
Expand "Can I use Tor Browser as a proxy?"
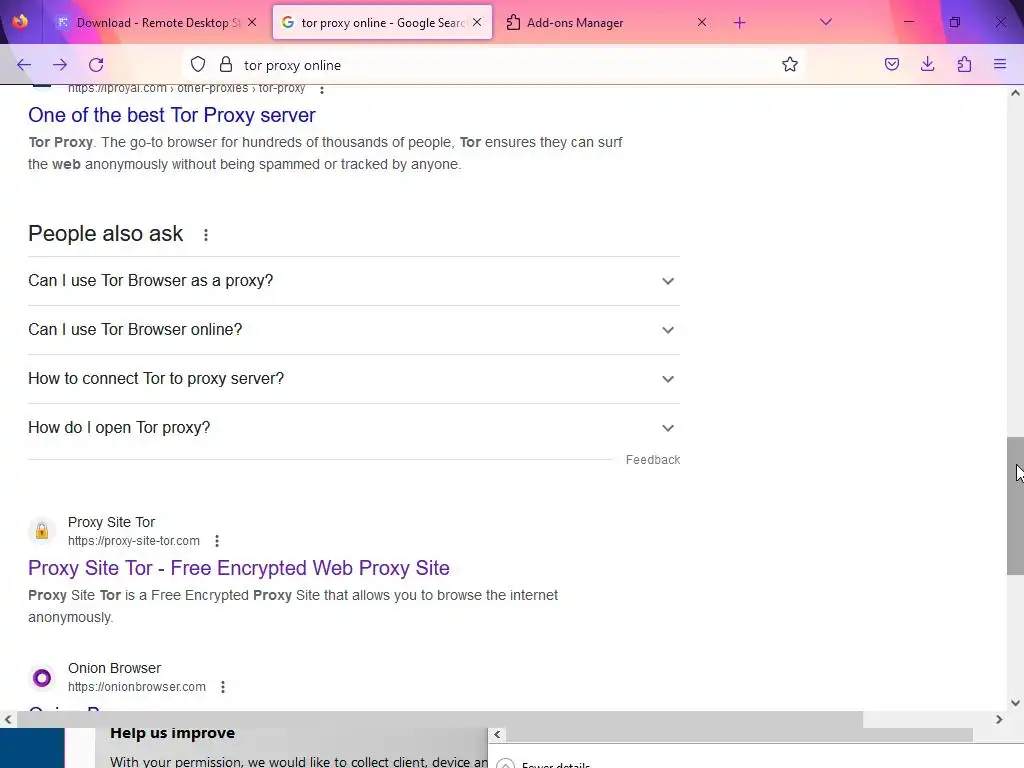pos(354,281)
